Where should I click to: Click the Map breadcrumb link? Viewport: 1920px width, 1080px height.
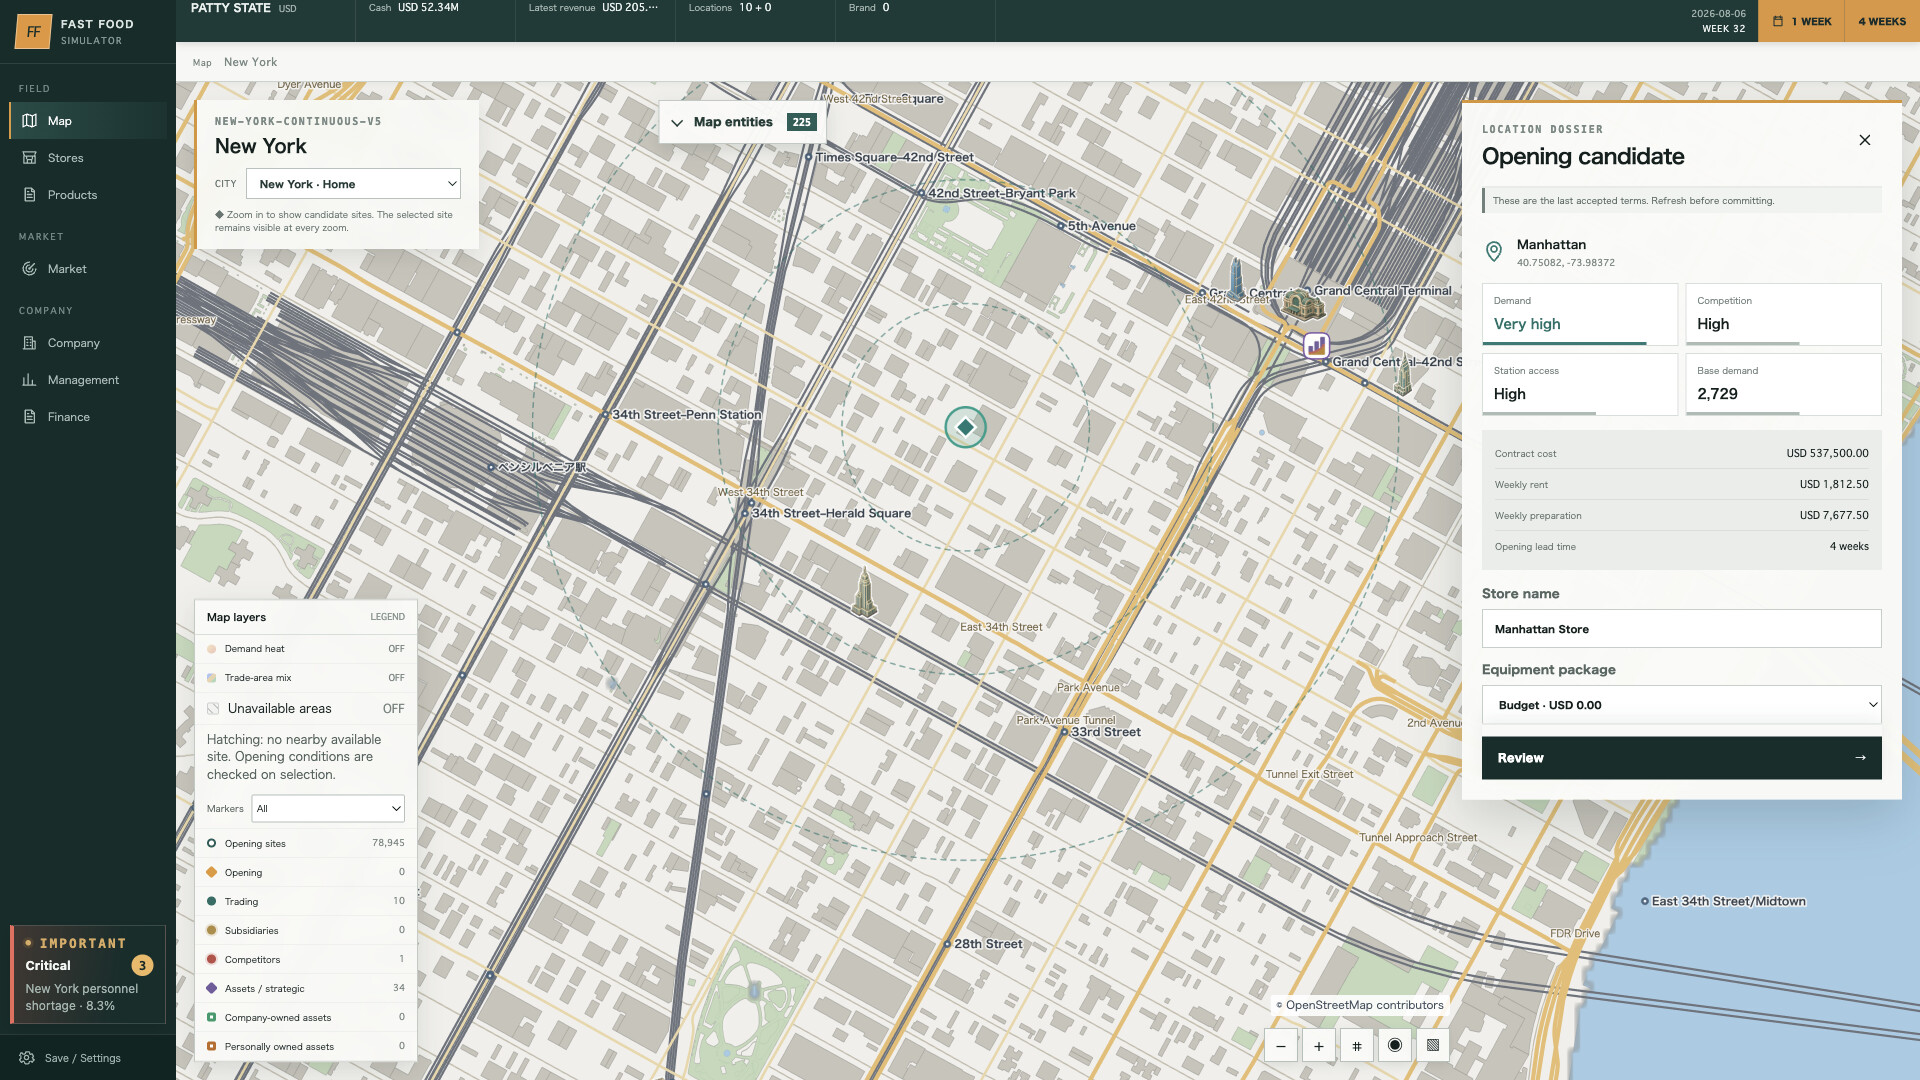pyautogui.click(x=202, y=63)
